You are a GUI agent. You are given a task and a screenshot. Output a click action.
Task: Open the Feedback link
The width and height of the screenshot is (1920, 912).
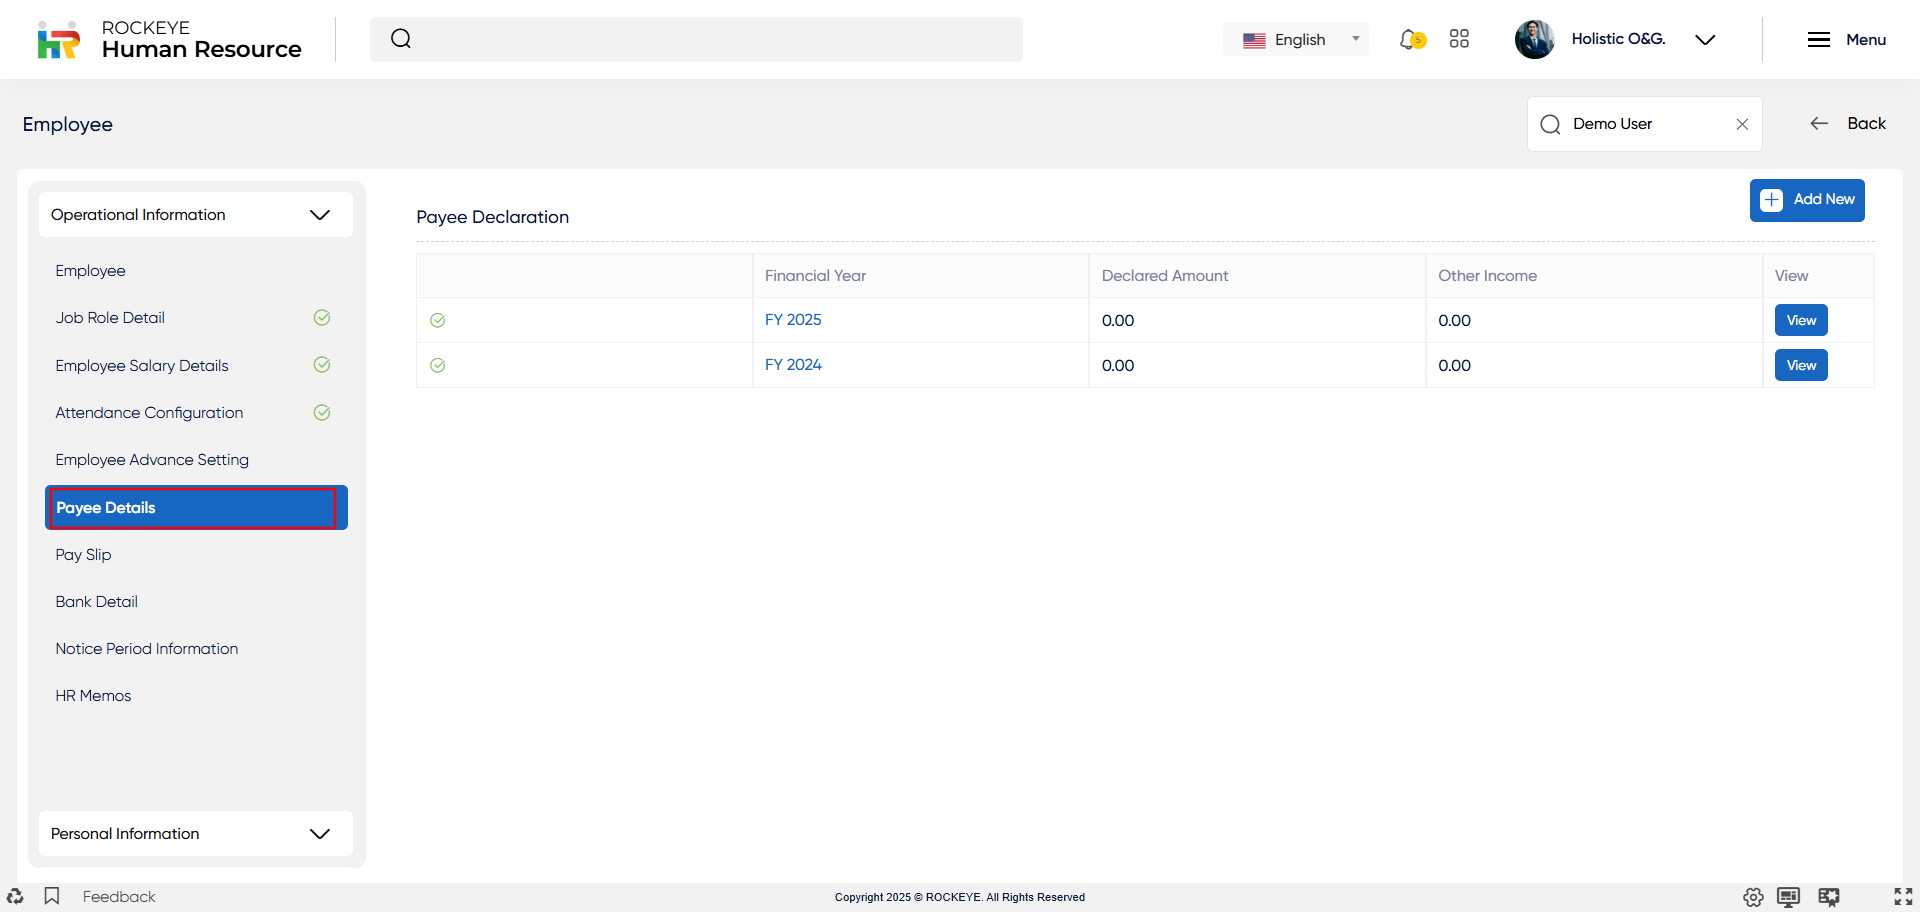pyautogui.click(x=119, y=897)
